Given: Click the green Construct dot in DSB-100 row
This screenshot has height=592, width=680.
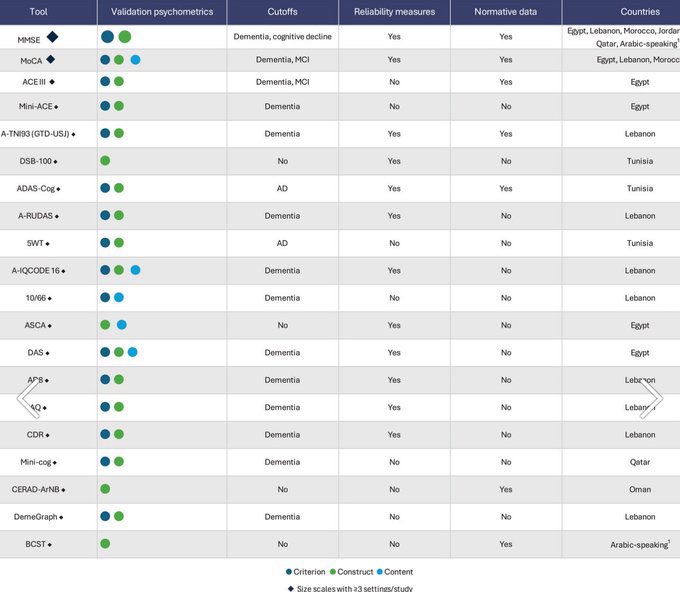Looking at the screenshot, I should [105, 161].
